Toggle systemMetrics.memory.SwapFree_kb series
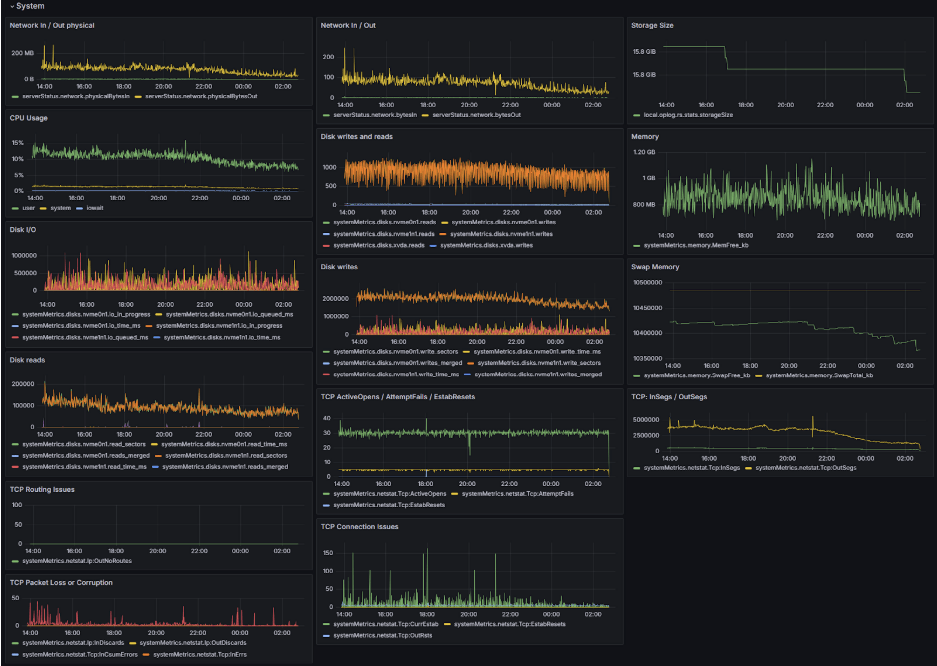 point(700,377)
